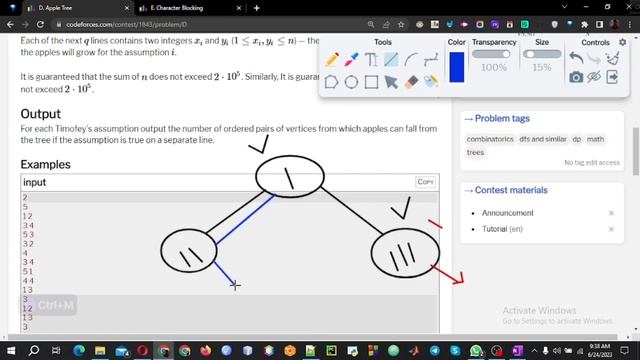This screenshot has height=360, width=640.
Task: Adjust the Transparency slider
Action: click(491, 54)
